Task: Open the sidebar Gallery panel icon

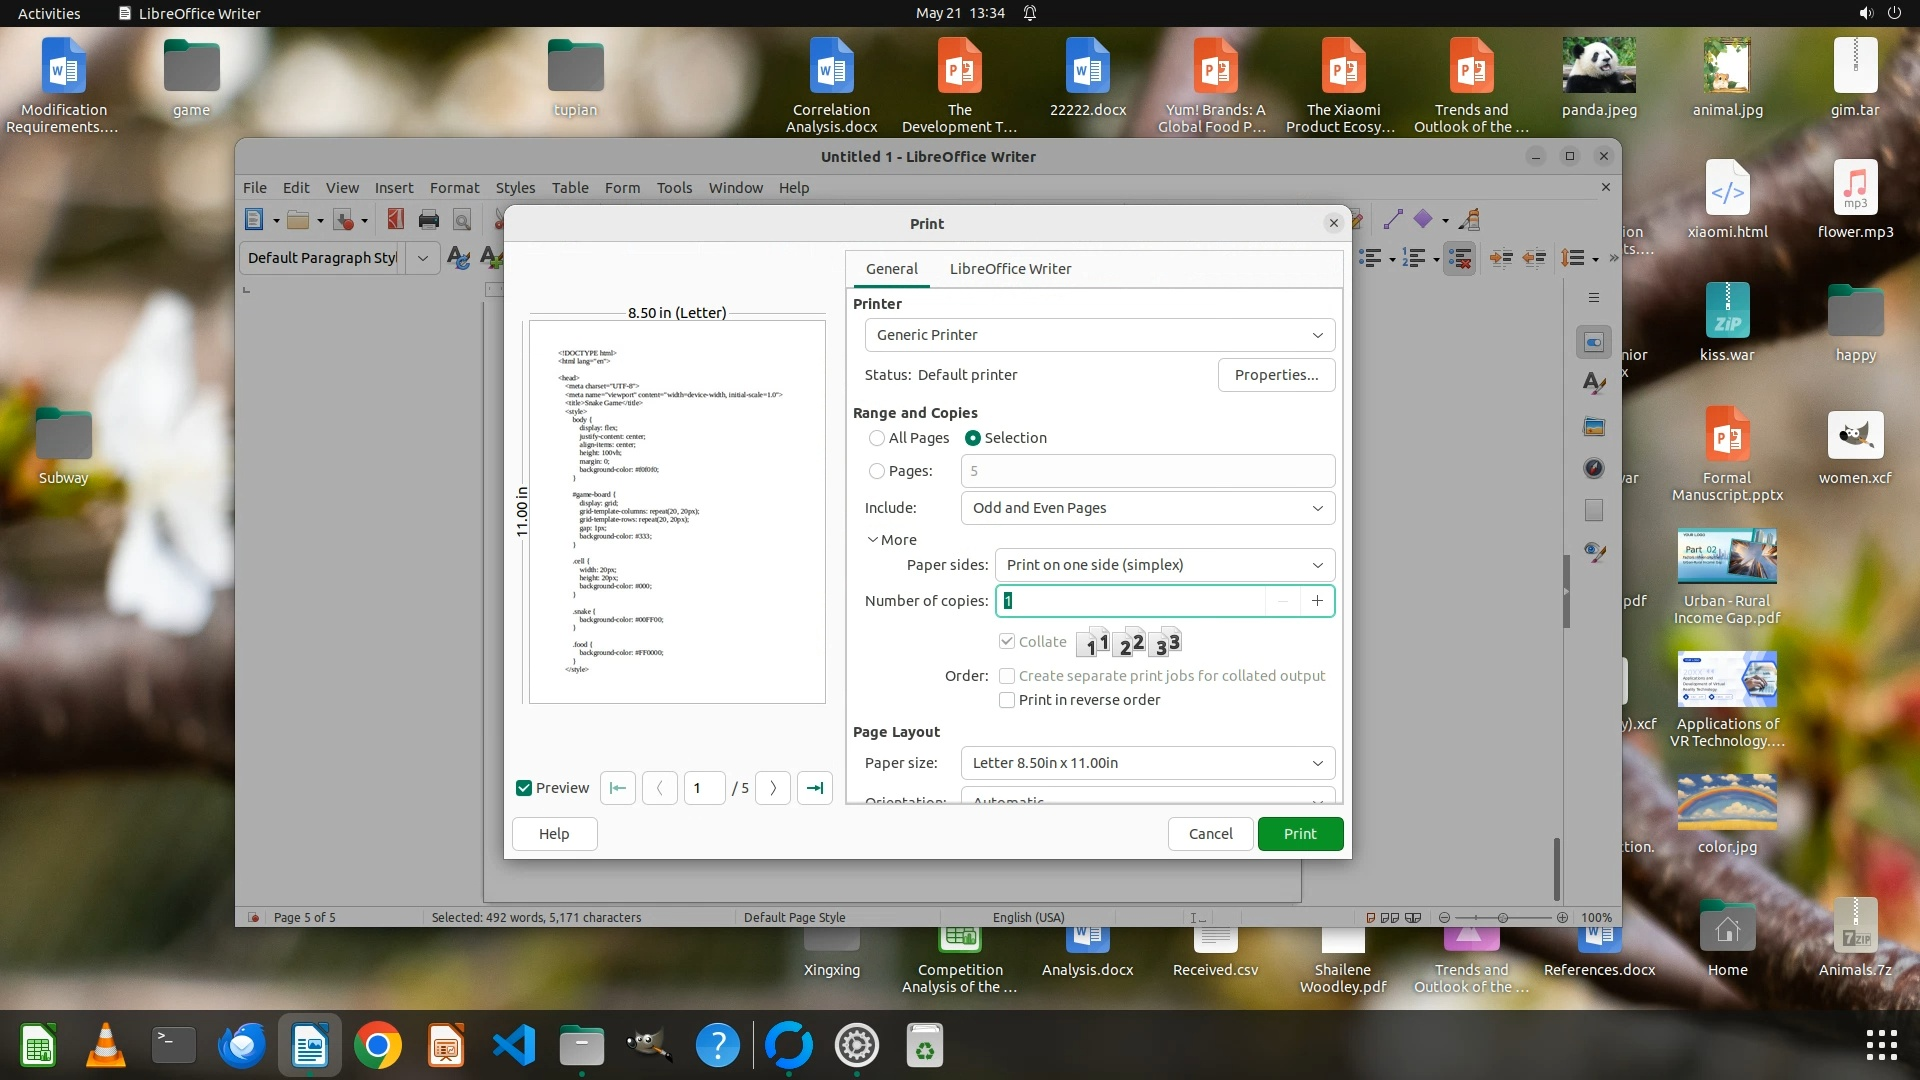Action: 1594,427
